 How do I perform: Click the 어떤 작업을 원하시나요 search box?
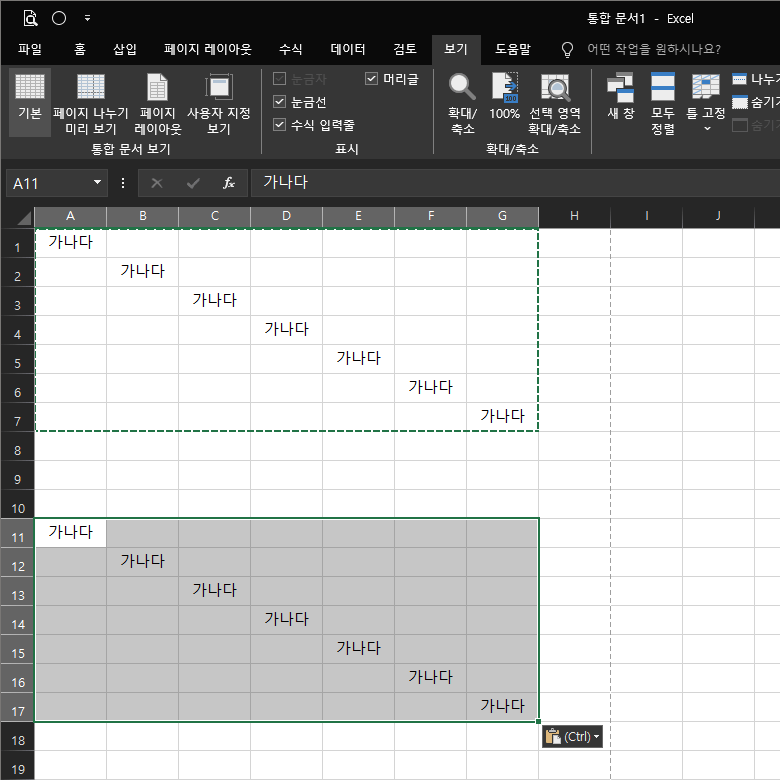coord(654,49)
